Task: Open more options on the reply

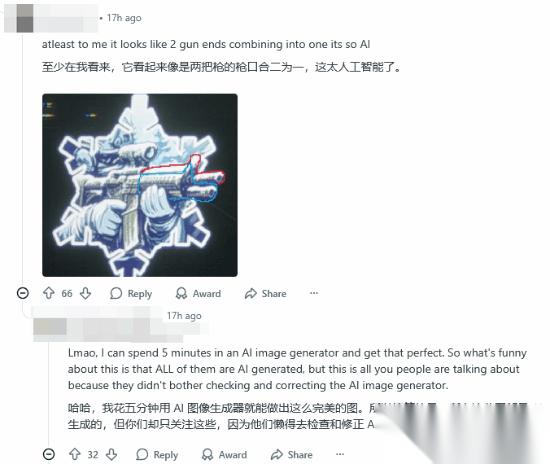Action: 340,454
